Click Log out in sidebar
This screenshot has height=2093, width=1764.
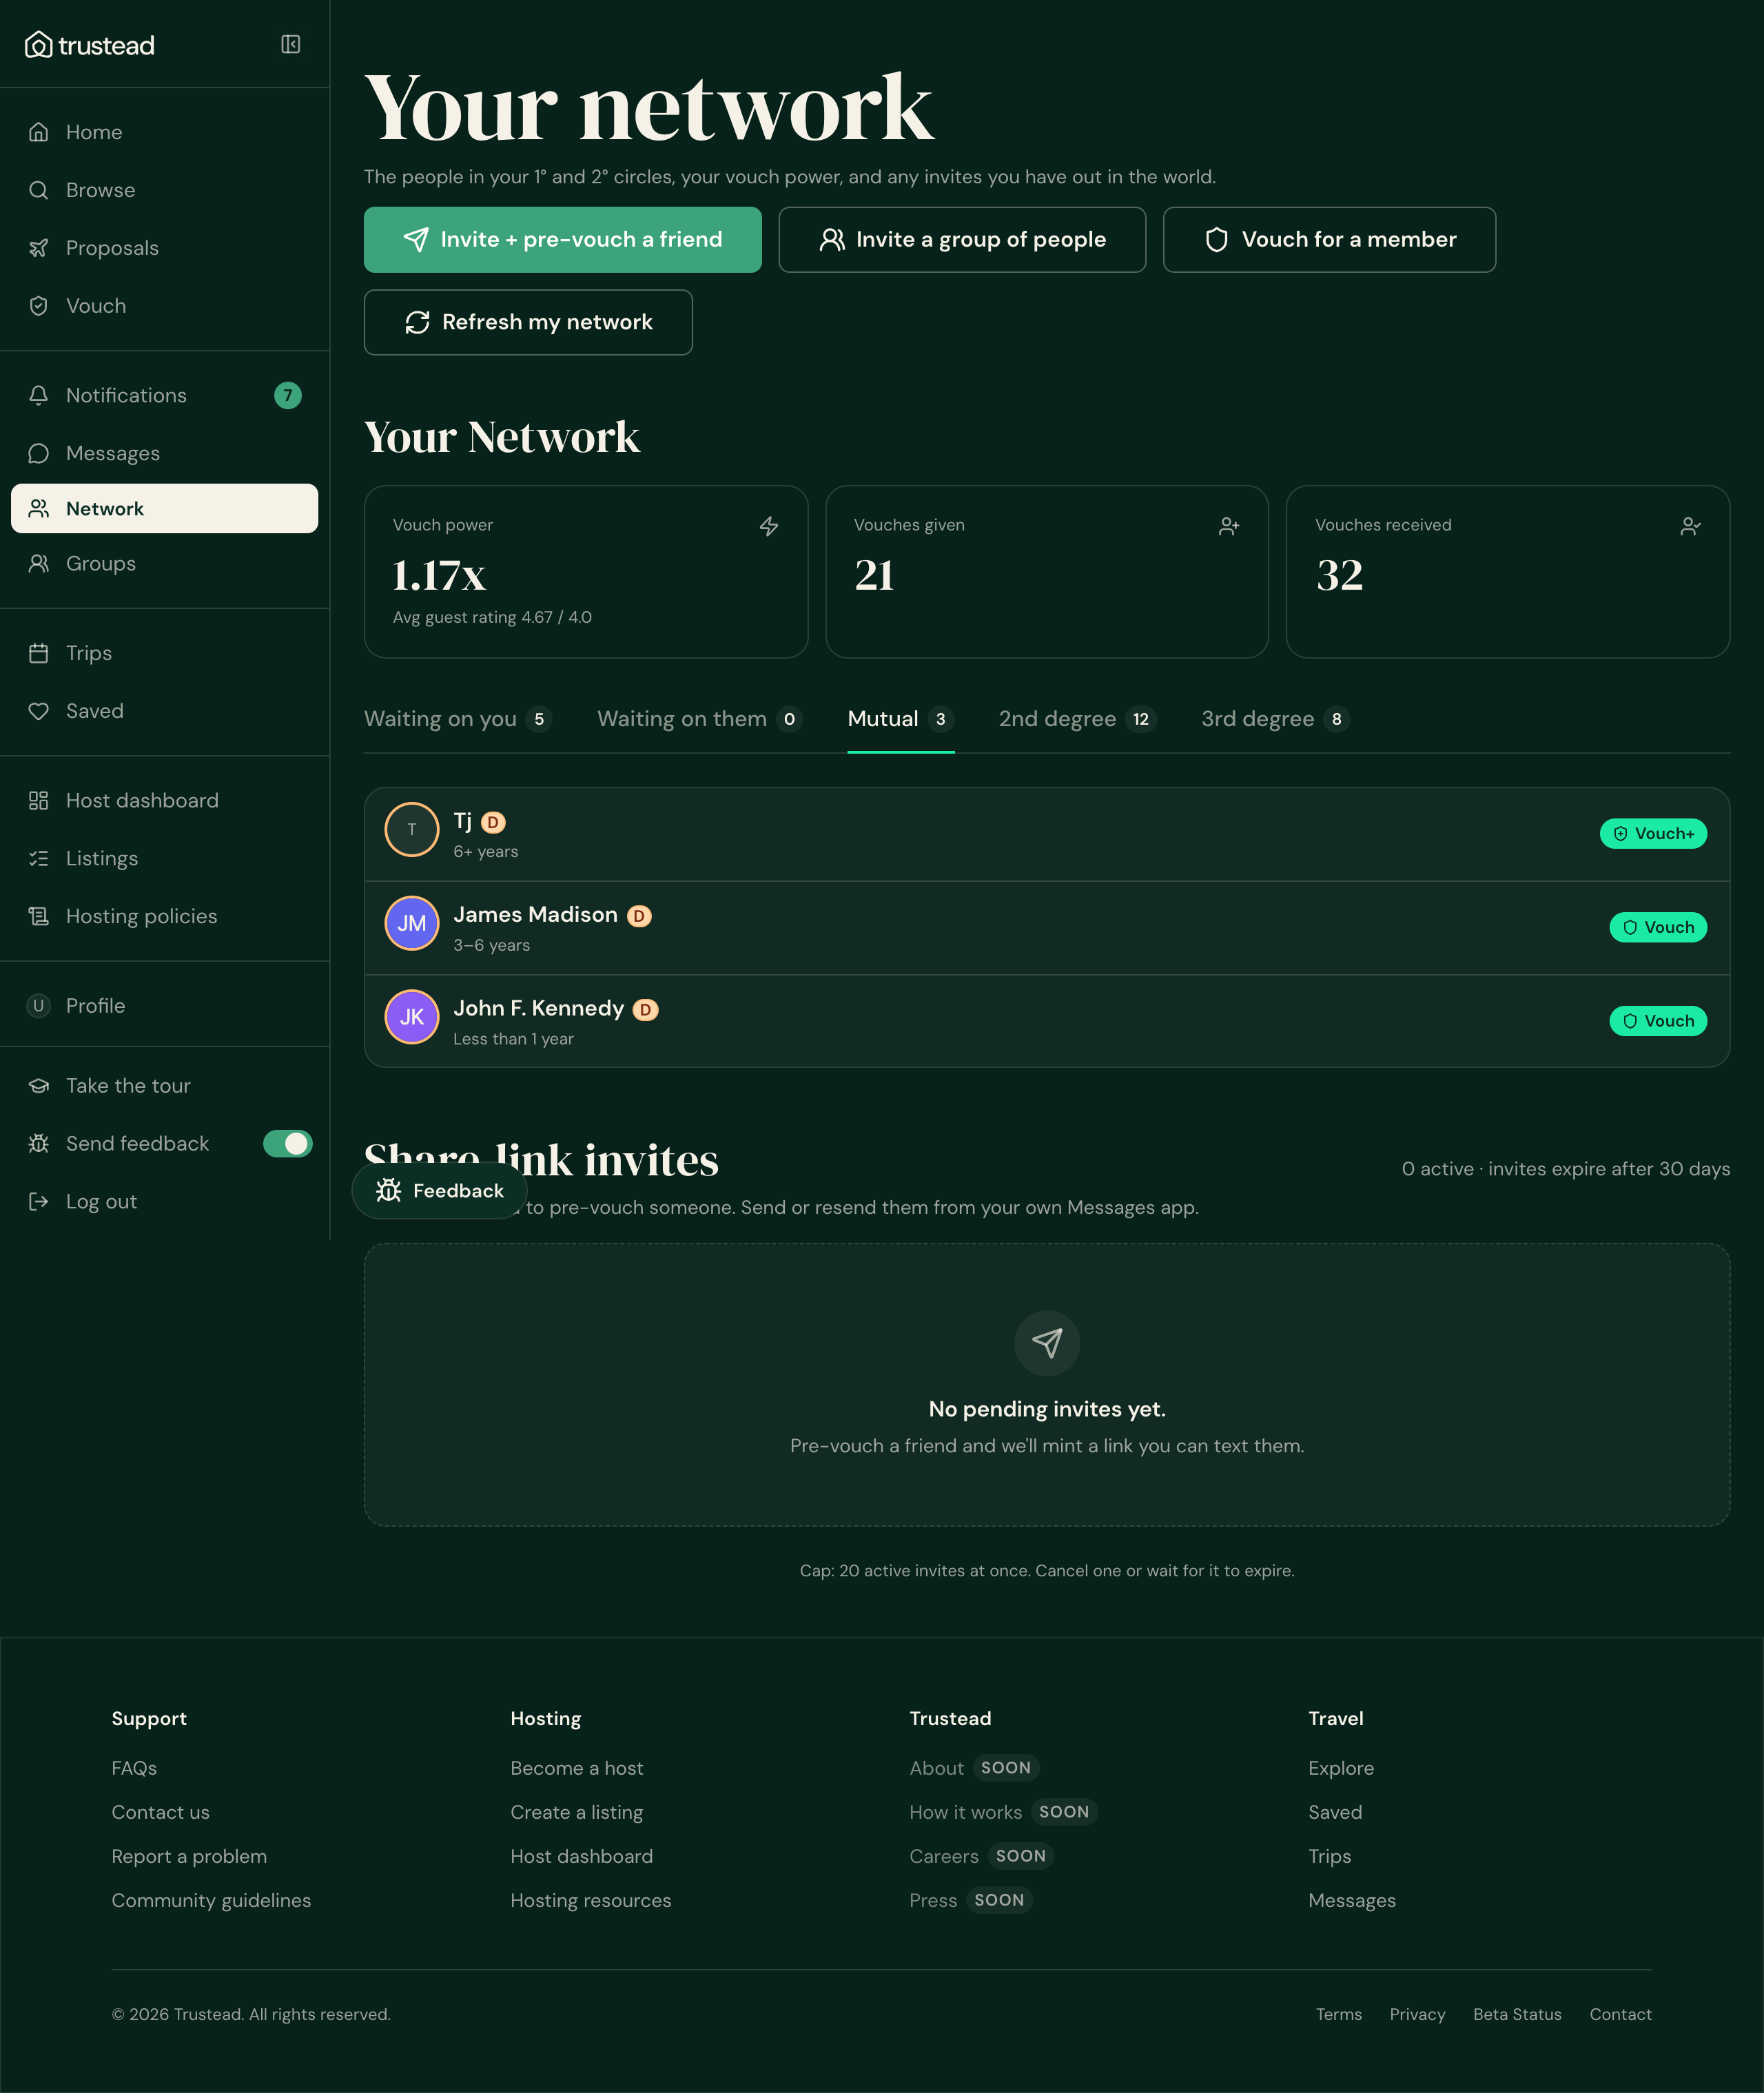point(165,1201)
